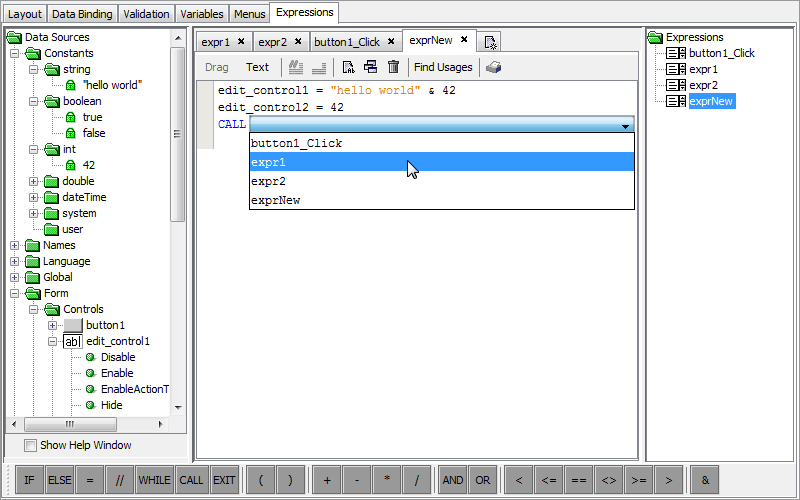
Task: Click the new expression tab icon
Action: 490,42
